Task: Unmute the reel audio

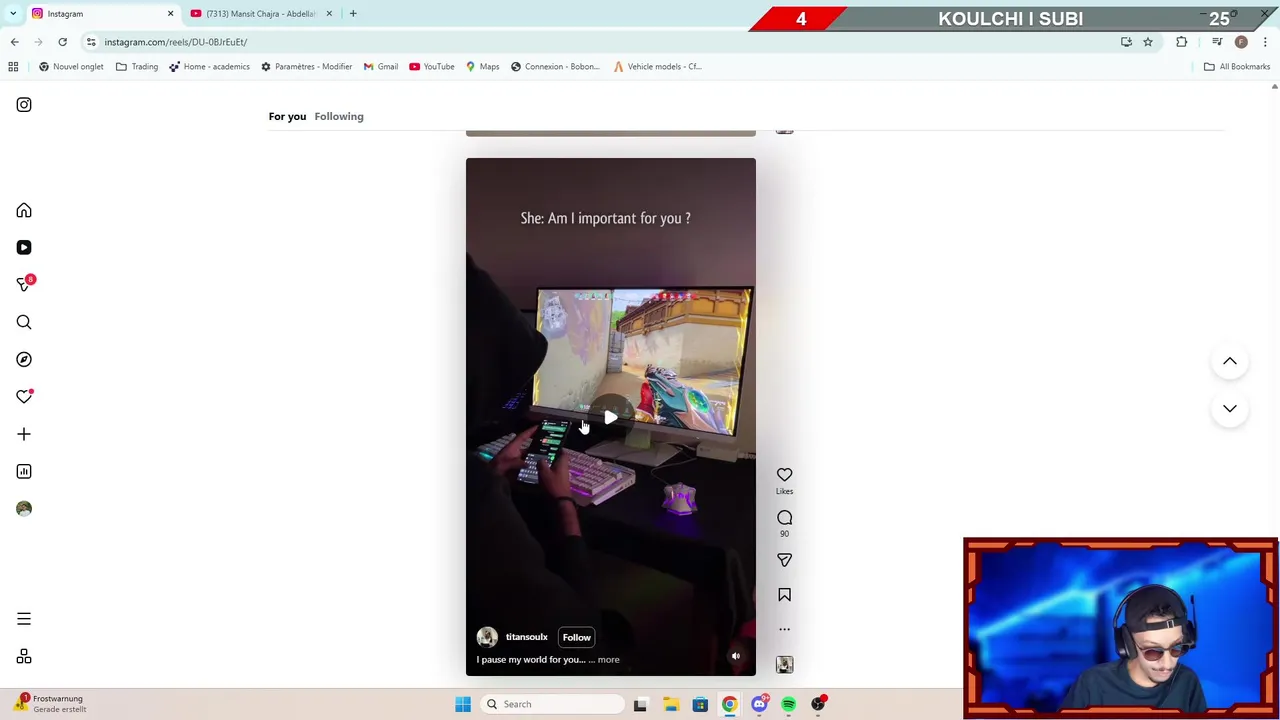Action: [735, 656]
